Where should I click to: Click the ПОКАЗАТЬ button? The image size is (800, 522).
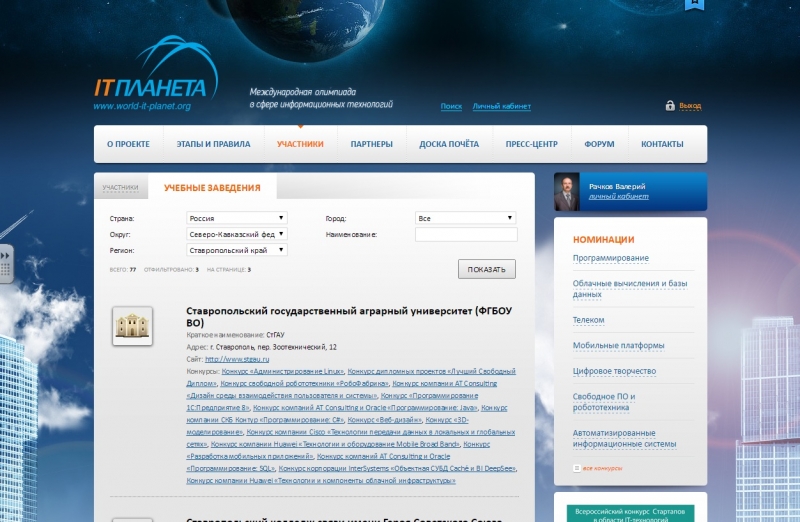487,269
